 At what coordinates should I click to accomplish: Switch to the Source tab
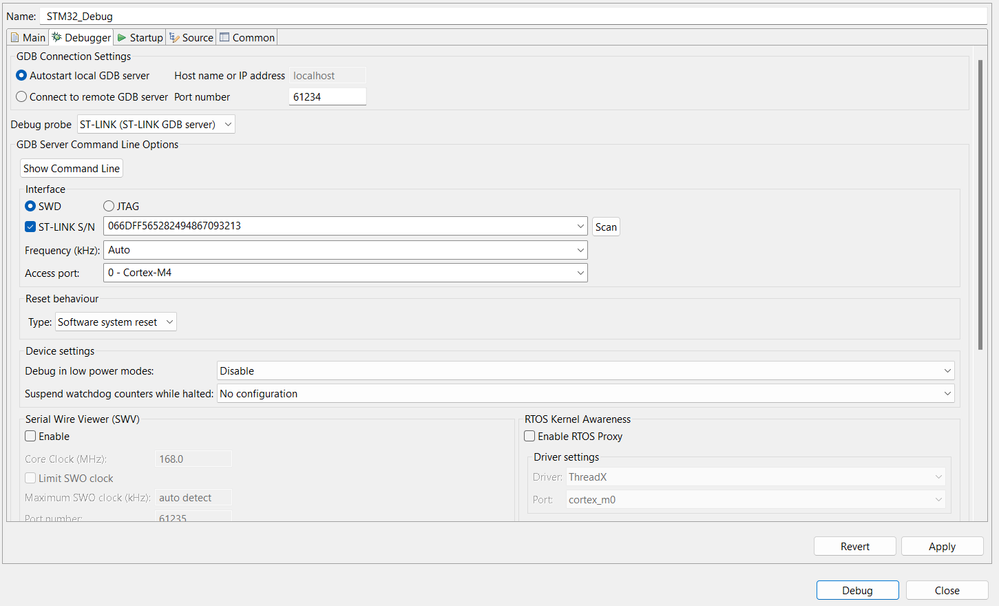point(191,38)
